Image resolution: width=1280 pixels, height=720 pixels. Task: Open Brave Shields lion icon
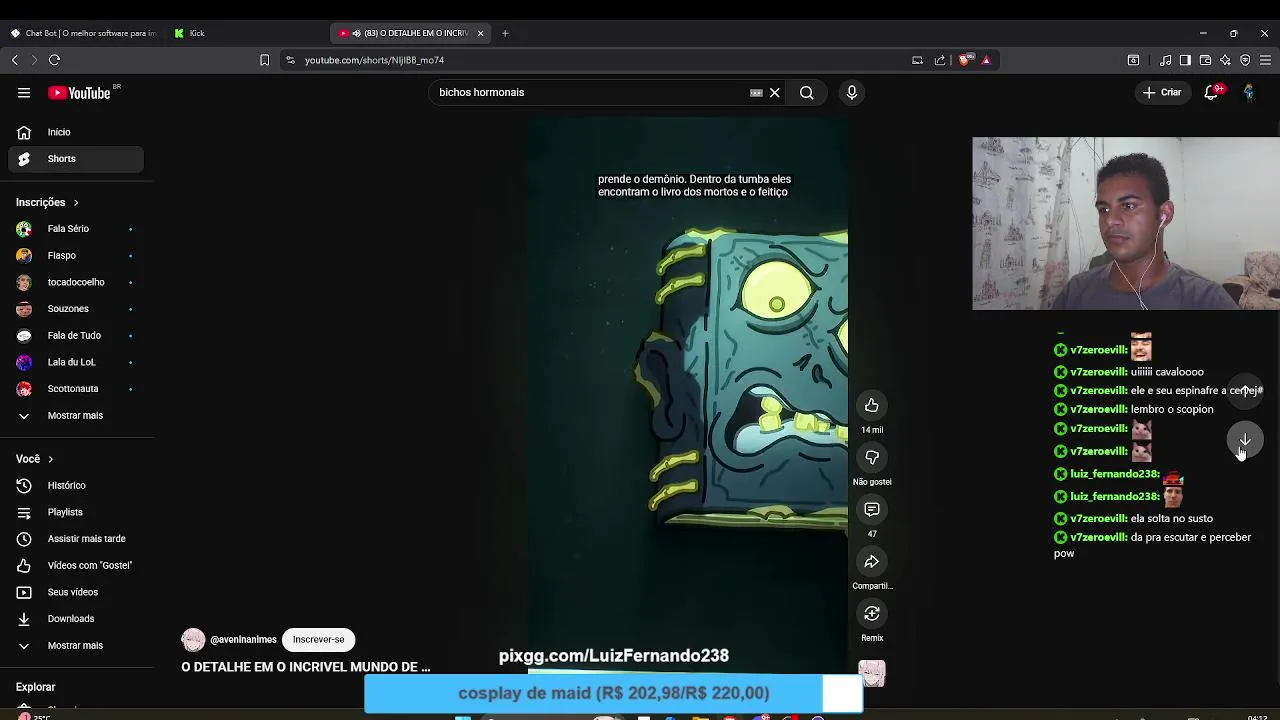(964, 60)
